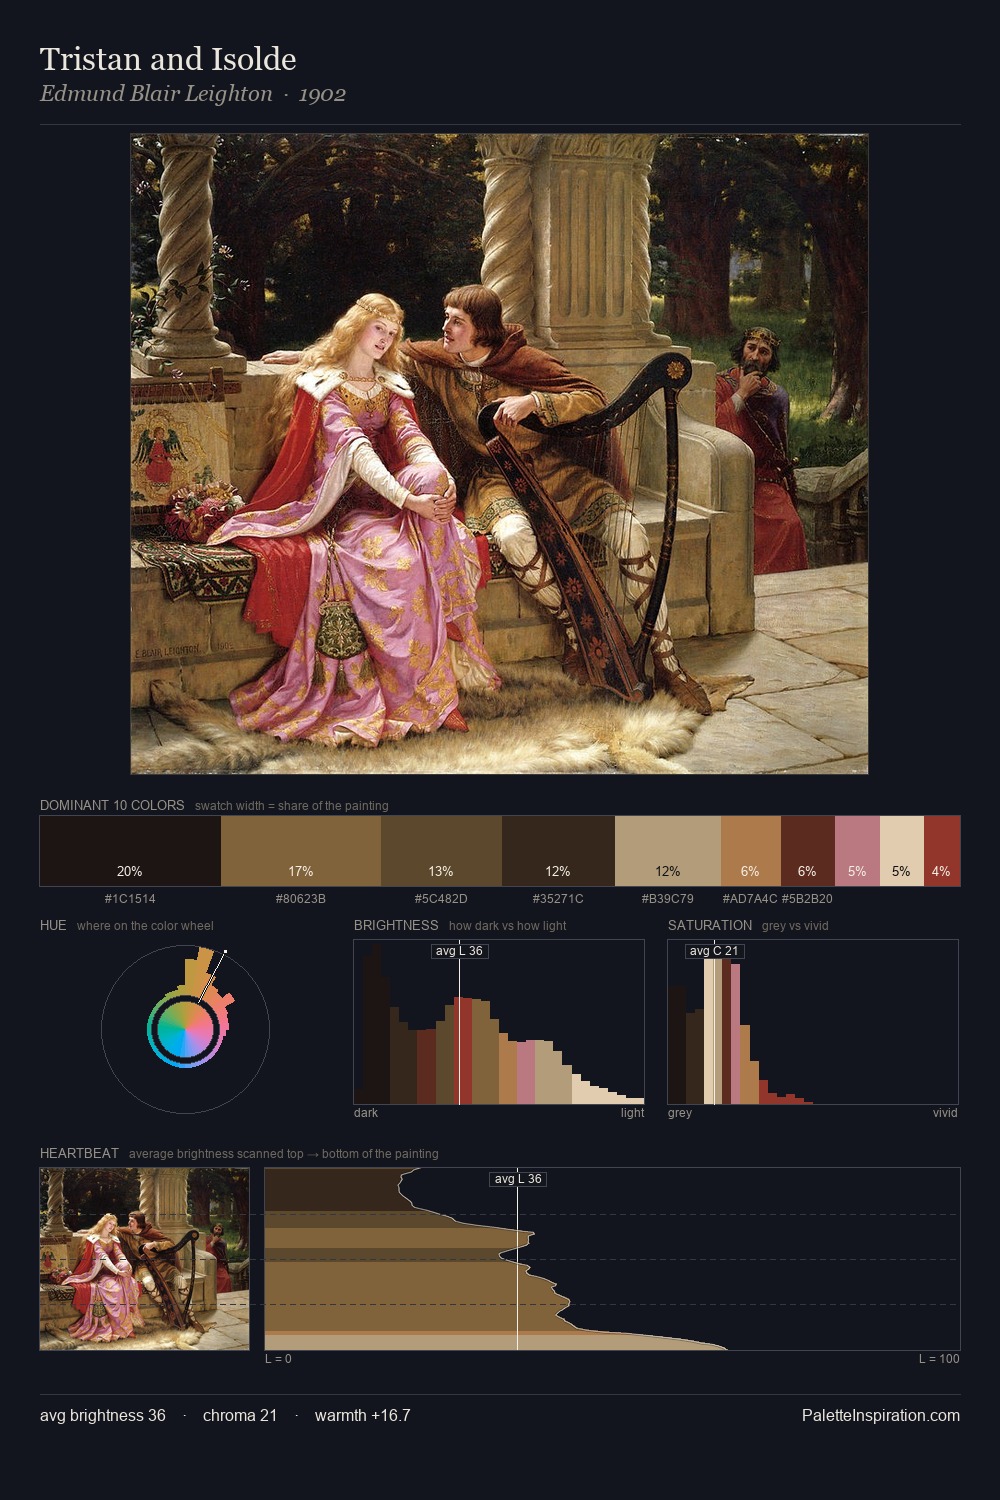Click the hex code '#80623B'

click(301, 899)
